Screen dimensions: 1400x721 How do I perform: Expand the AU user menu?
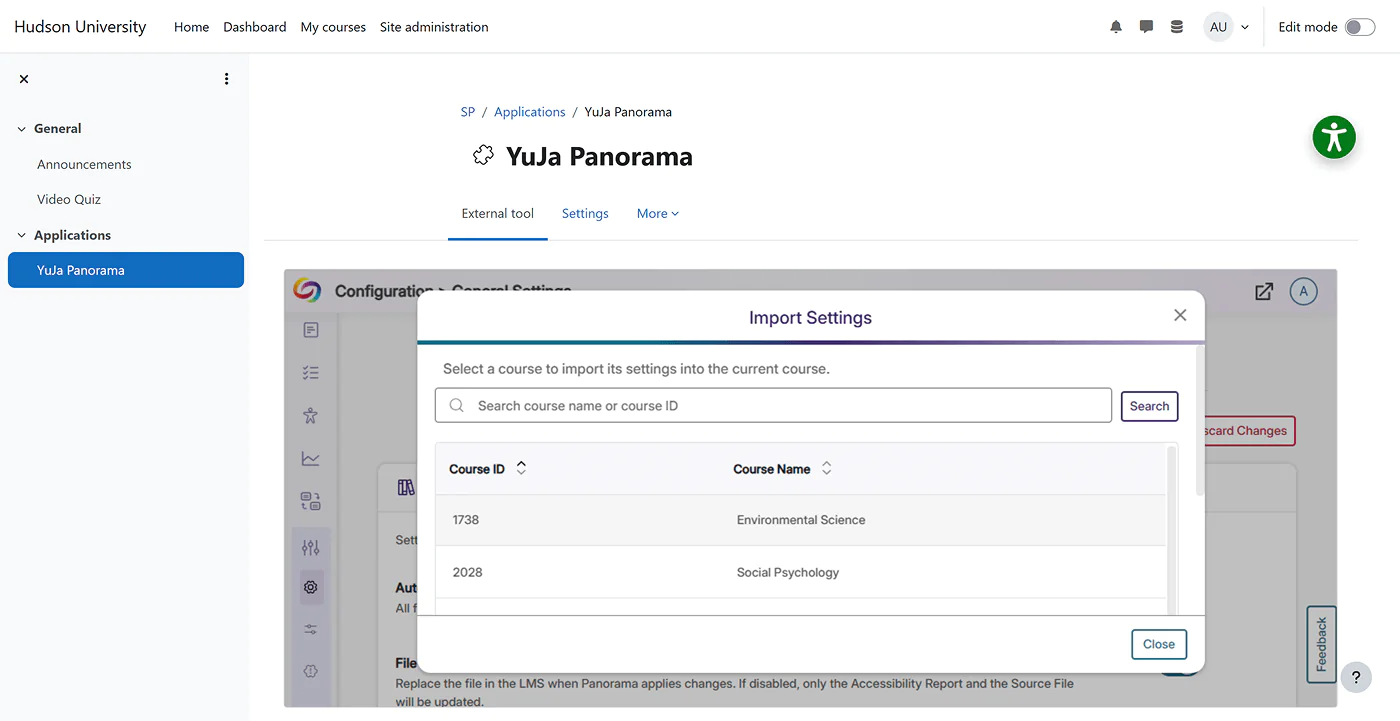pyautogui.click(x=1227, y=27)
